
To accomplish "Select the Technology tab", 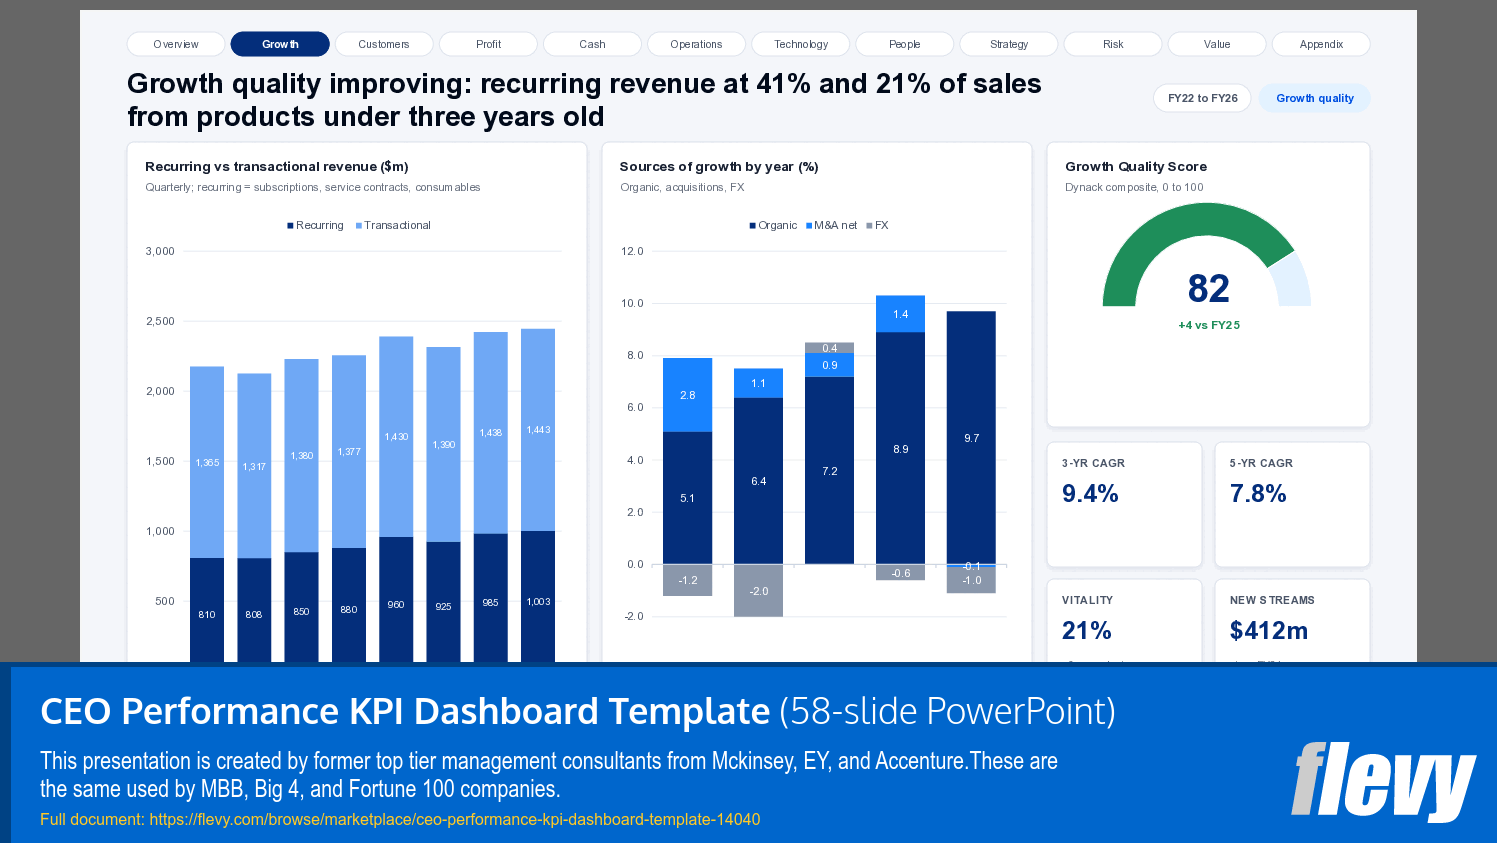I will (801, 44).
